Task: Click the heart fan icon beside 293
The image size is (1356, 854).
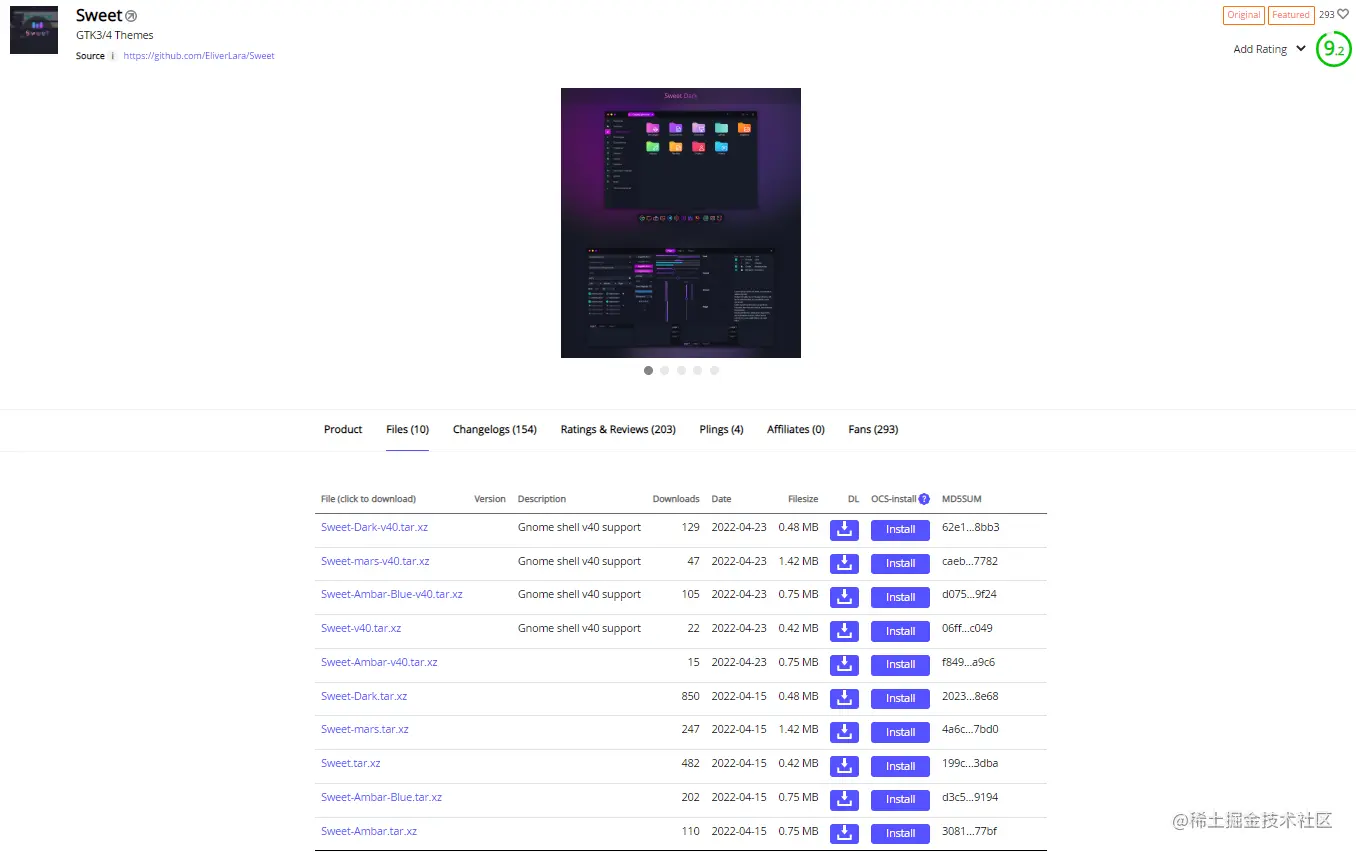Action: pyautogui.click(x=1343, y=14)
